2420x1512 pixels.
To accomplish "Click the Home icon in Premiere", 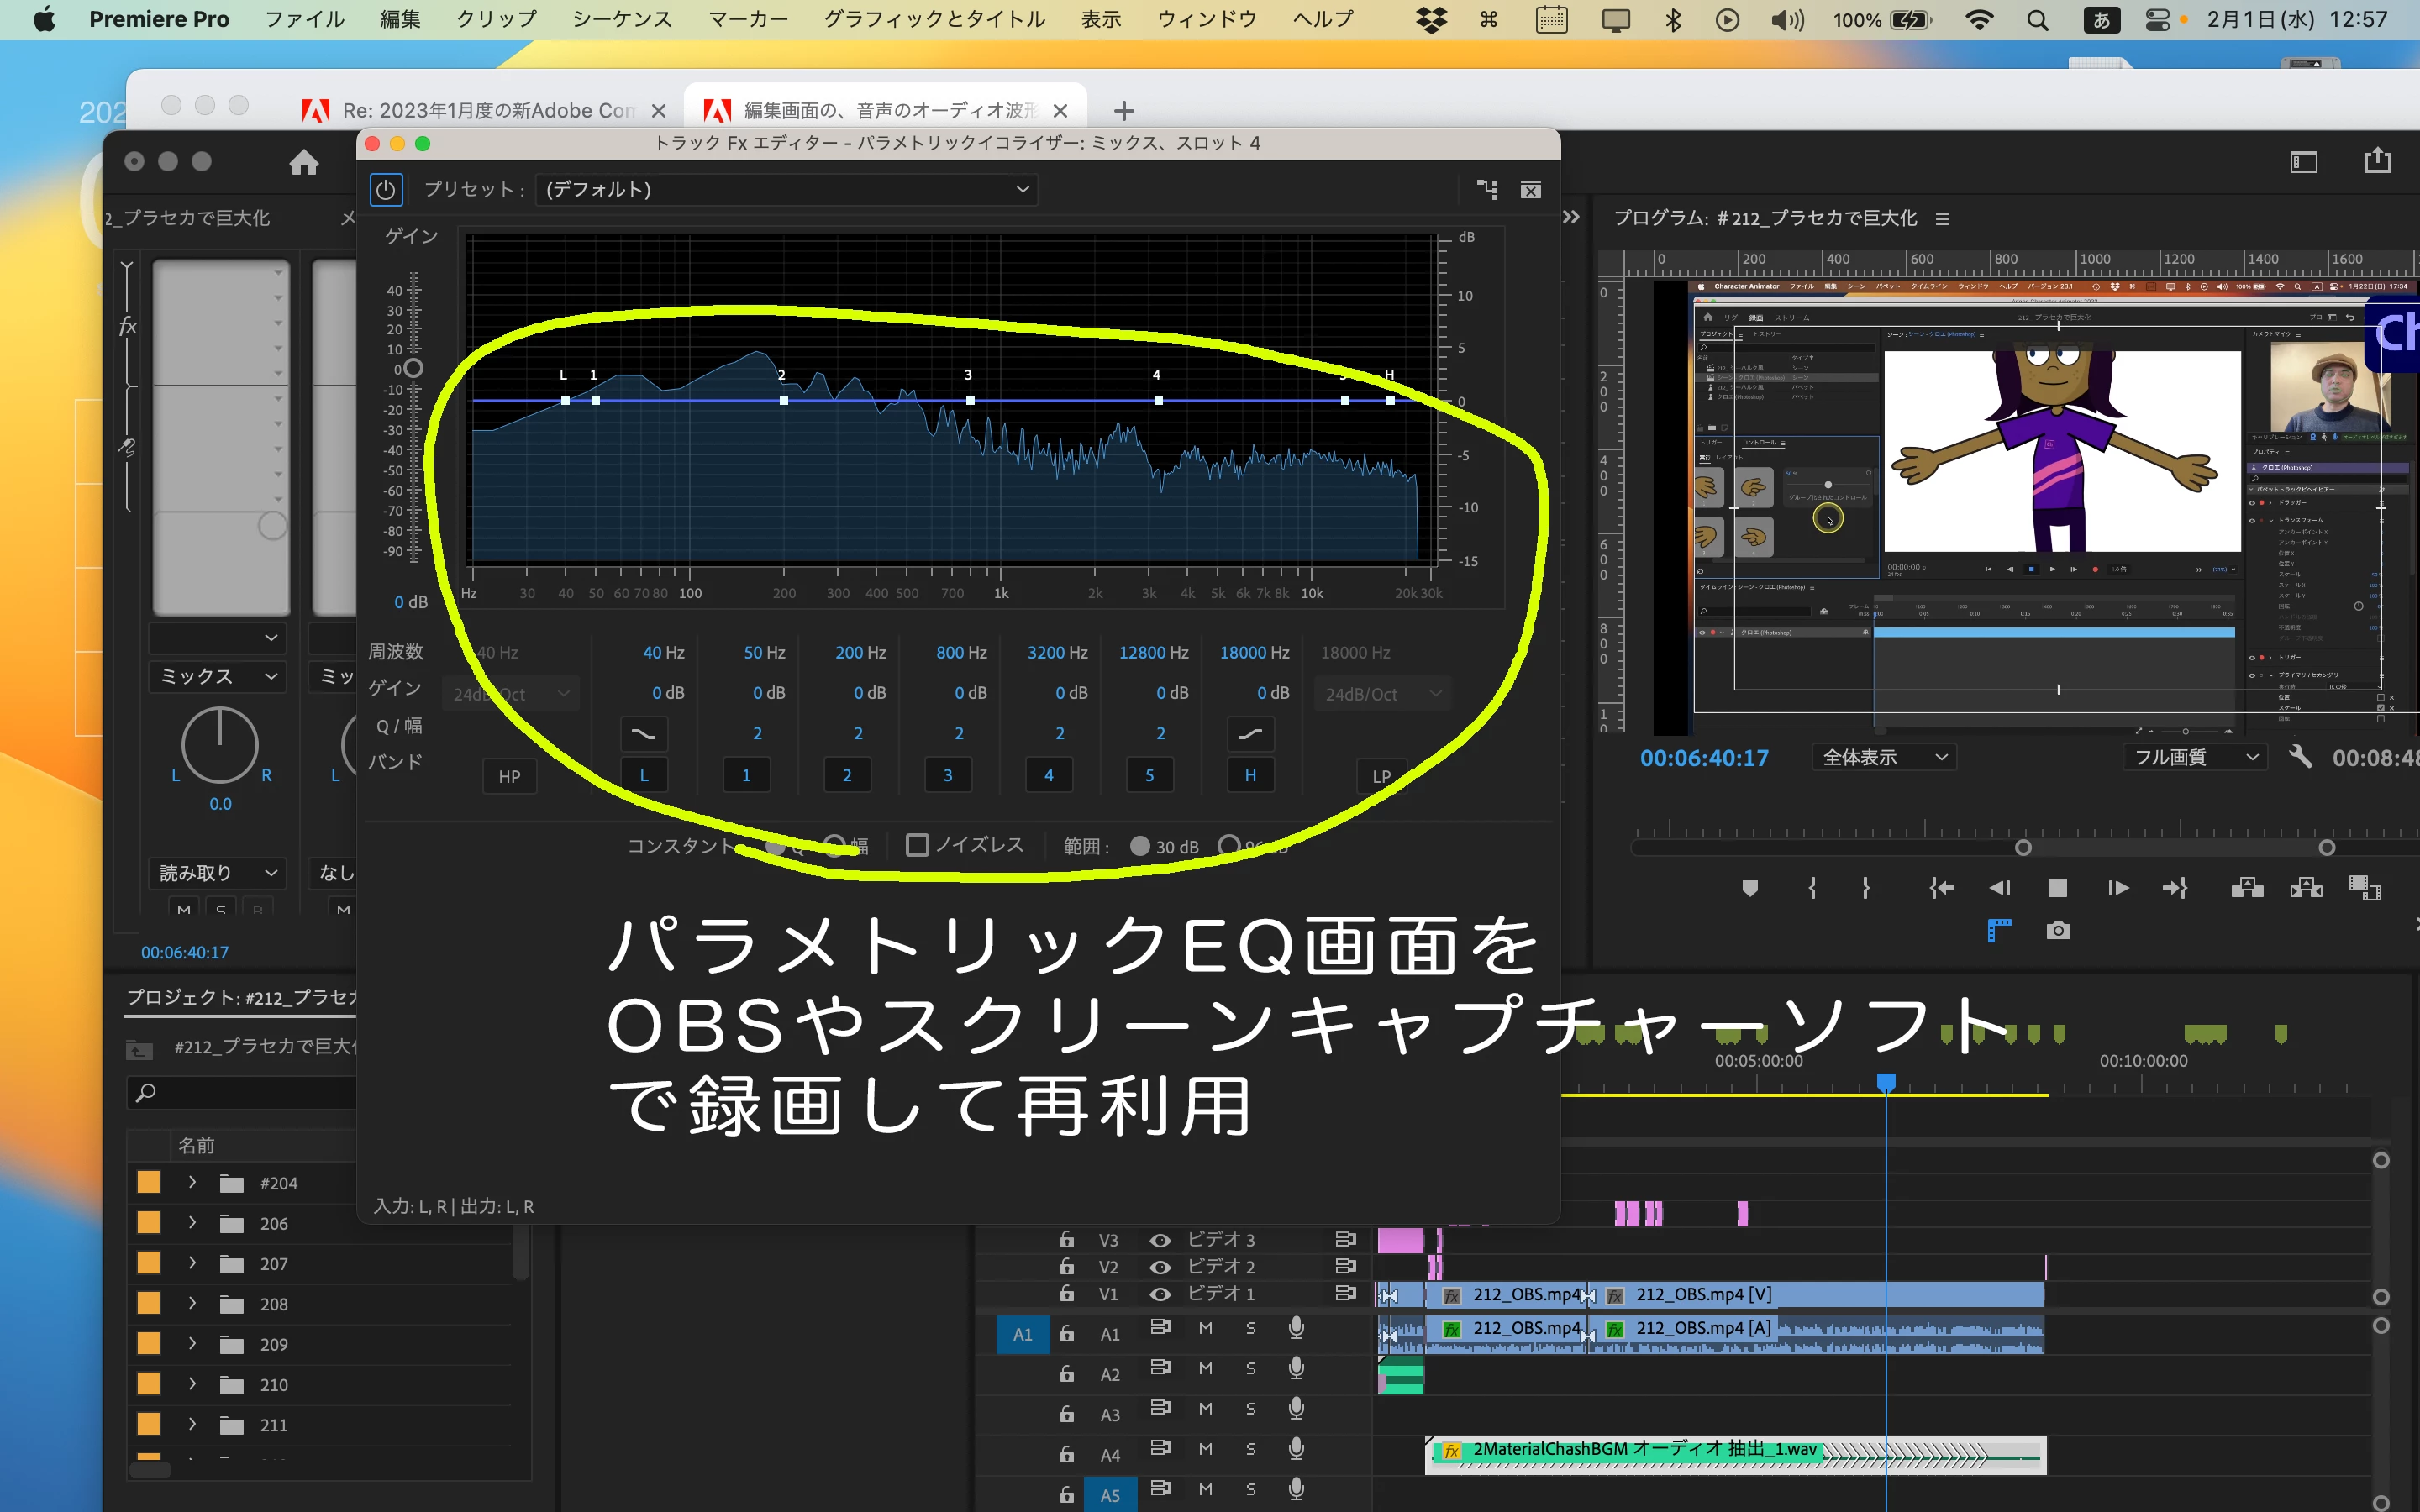I will point(304,162).
